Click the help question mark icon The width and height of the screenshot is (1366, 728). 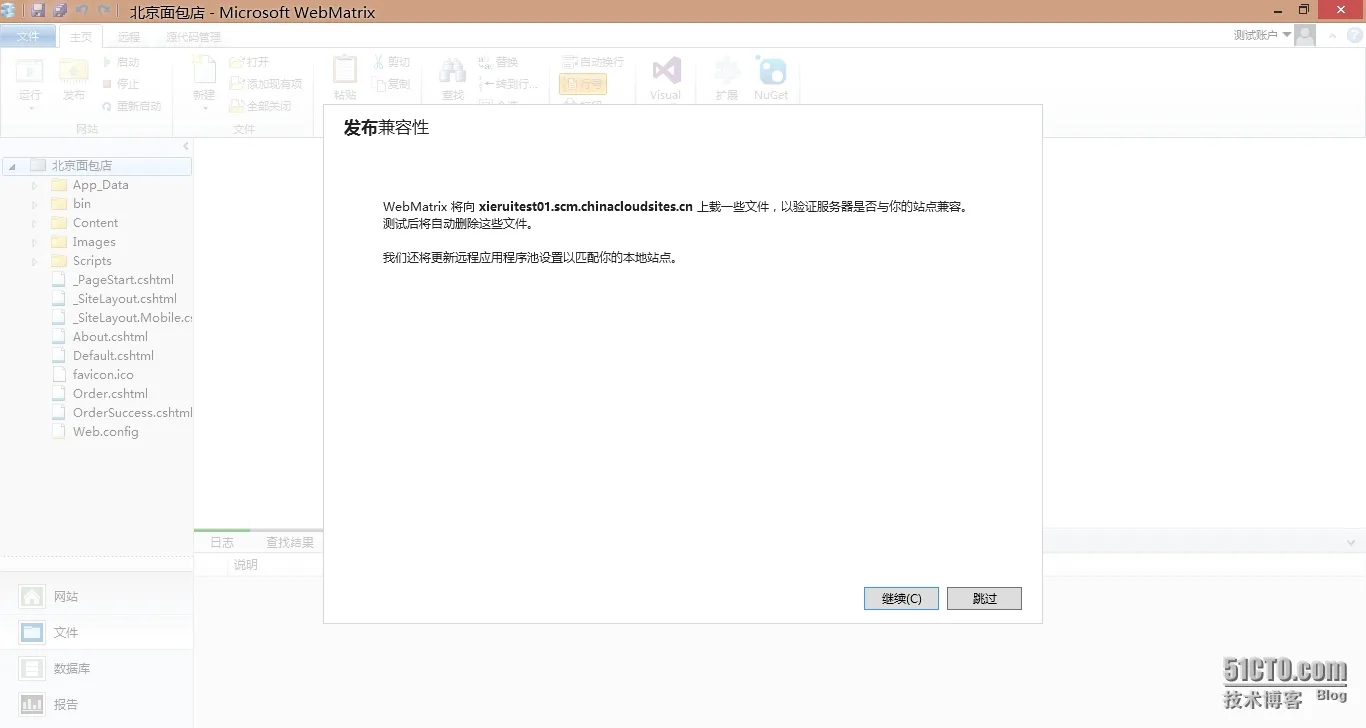pyautogui.click(x=1354, y=35)
